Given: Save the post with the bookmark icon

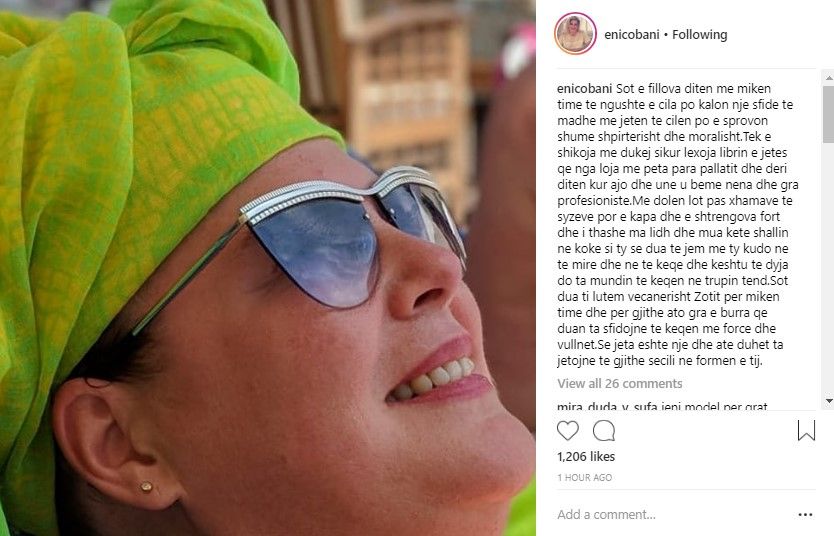Looking at the screenshot, I should [x=806, y=430].
